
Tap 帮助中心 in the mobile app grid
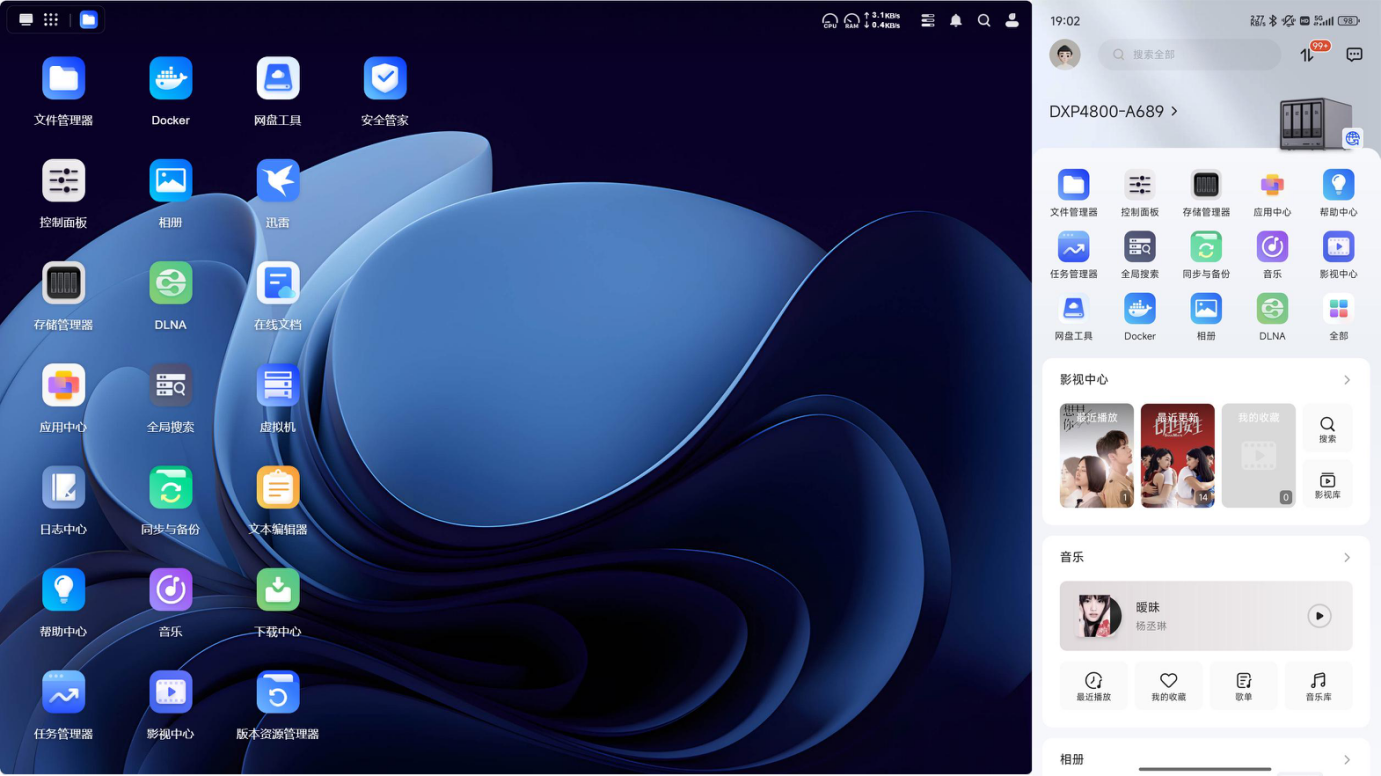(1339, 185)
